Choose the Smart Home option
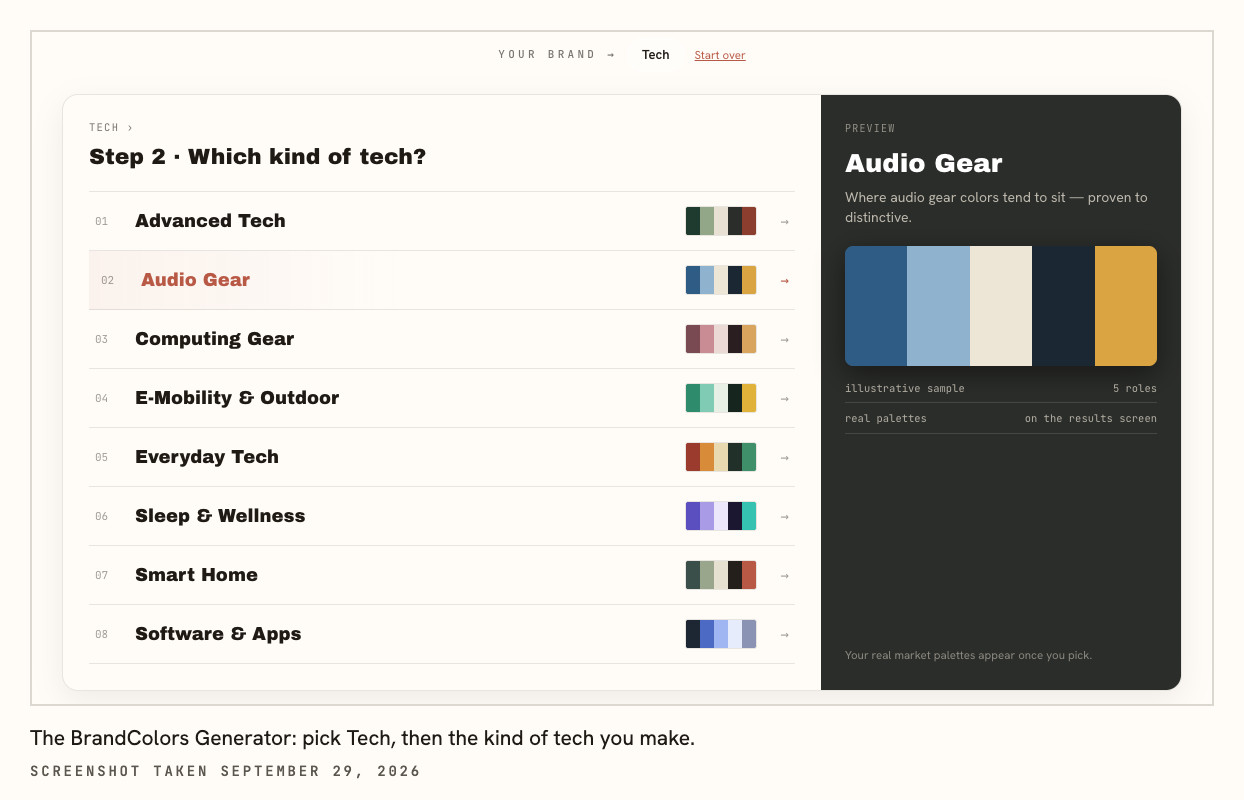The width and height of the screenshot is (1244, 800). pyautogui.click(x=442, y=575)
